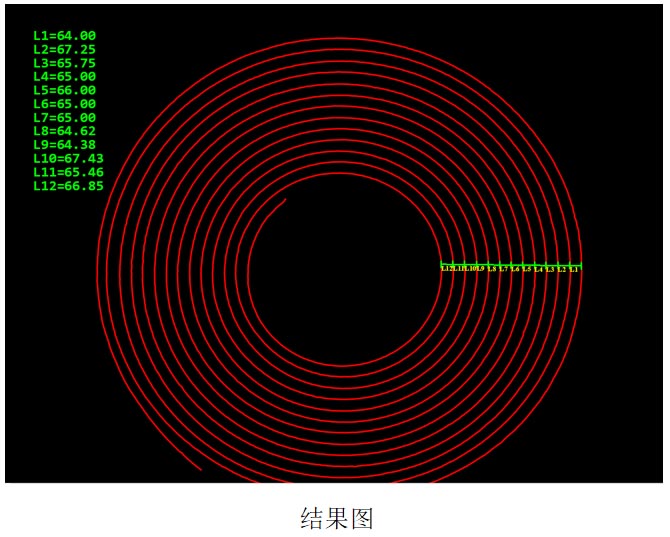Image resolution: width=670 pixels, height=537 pixels.
Task: Click the L6=65.00 reading
Action: pyautogui.click(x=64, y=104)
